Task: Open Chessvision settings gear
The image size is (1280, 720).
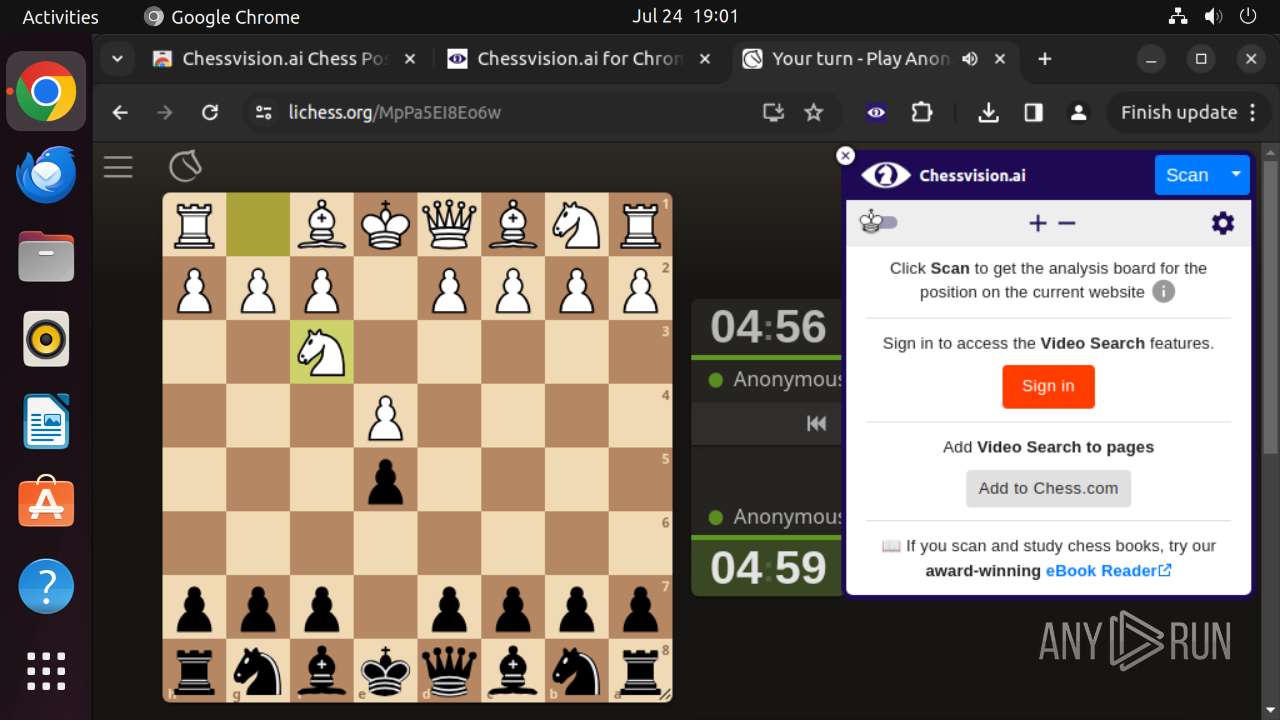Action: (1223, 223)
